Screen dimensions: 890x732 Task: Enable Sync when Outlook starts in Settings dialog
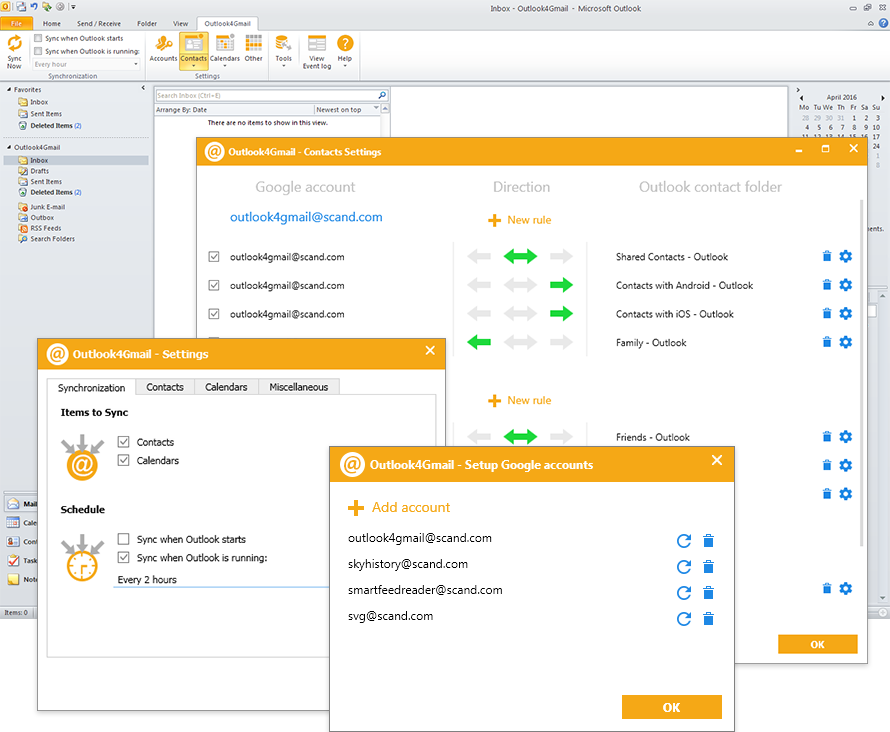point(124,539)
